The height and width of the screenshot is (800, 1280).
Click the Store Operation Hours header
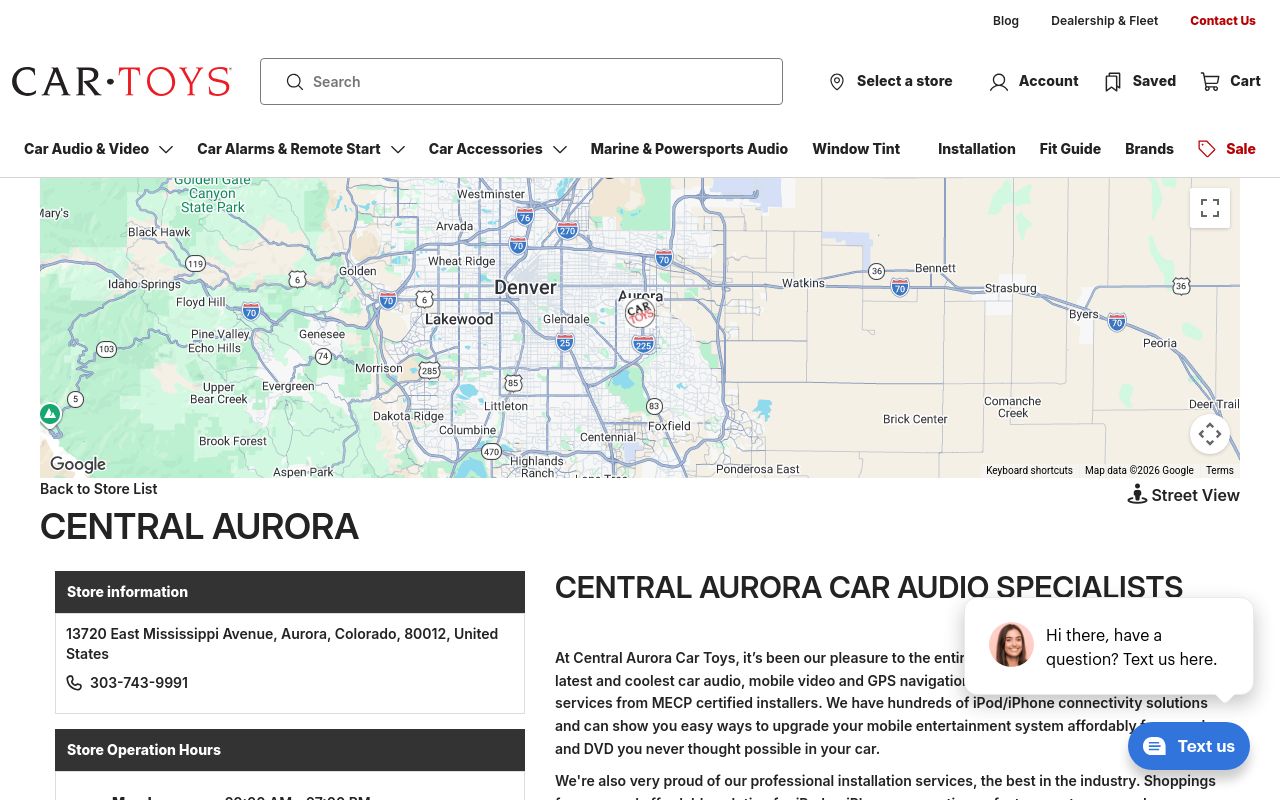click(x=290, y=750)
